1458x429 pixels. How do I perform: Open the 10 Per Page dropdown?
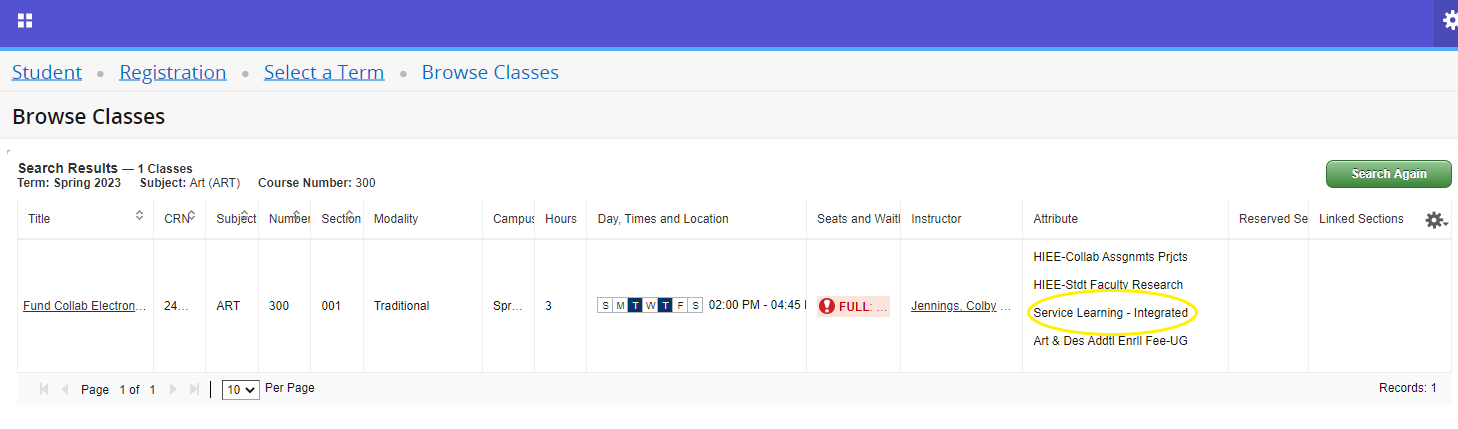(240, 389)
